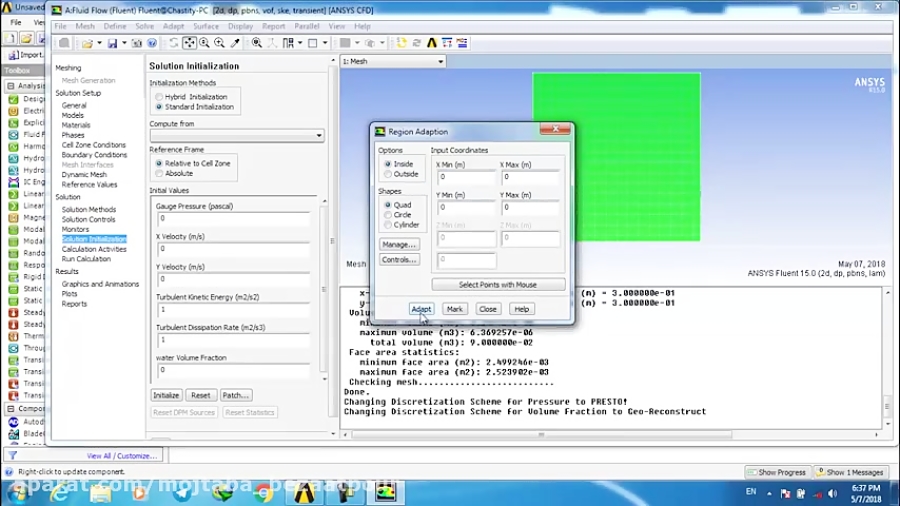
Task: Click the open file folder icon
Action: [87, 43]
